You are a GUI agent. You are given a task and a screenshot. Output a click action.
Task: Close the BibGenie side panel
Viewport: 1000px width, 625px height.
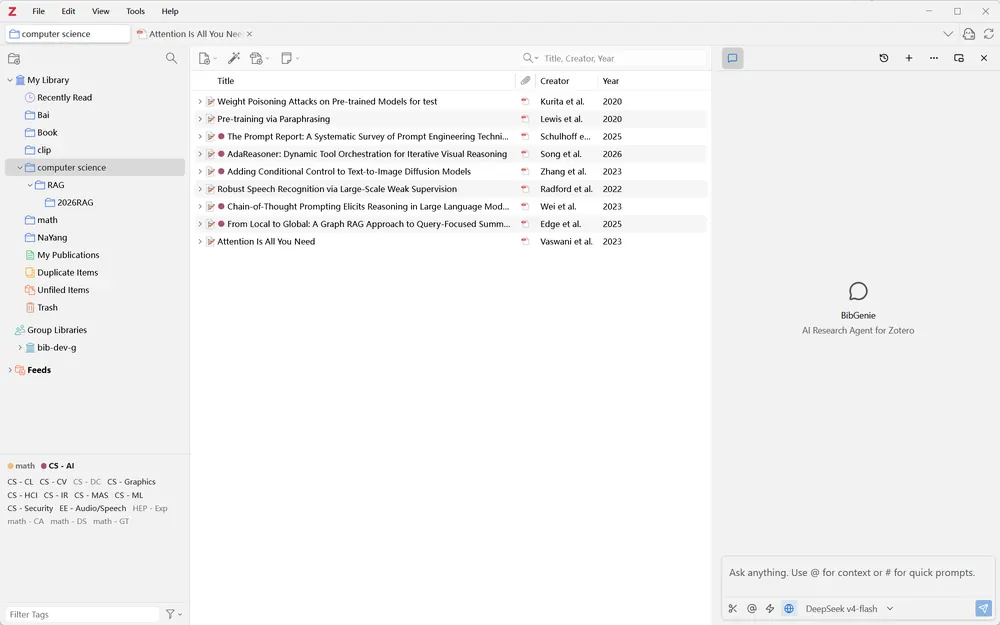(x=983, y=58)
